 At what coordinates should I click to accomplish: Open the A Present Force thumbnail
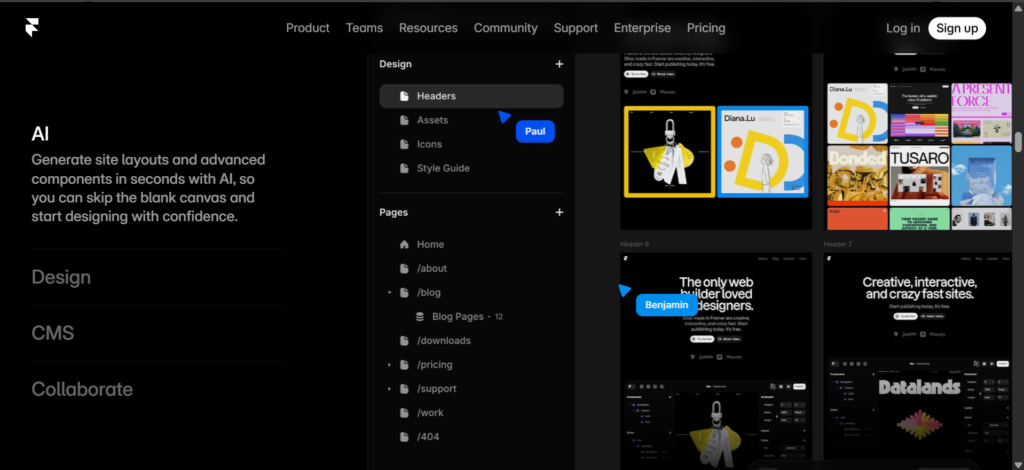pyautogui.click(x=982, y=113)
